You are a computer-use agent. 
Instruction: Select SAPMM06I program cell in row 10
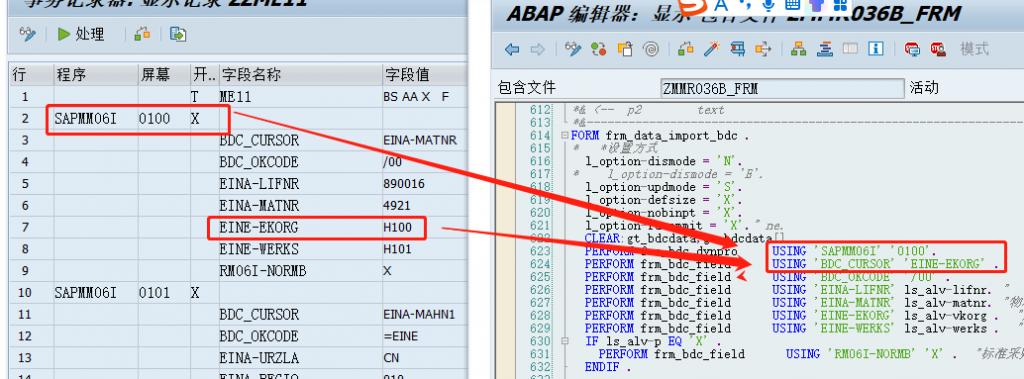coord(95,293)
